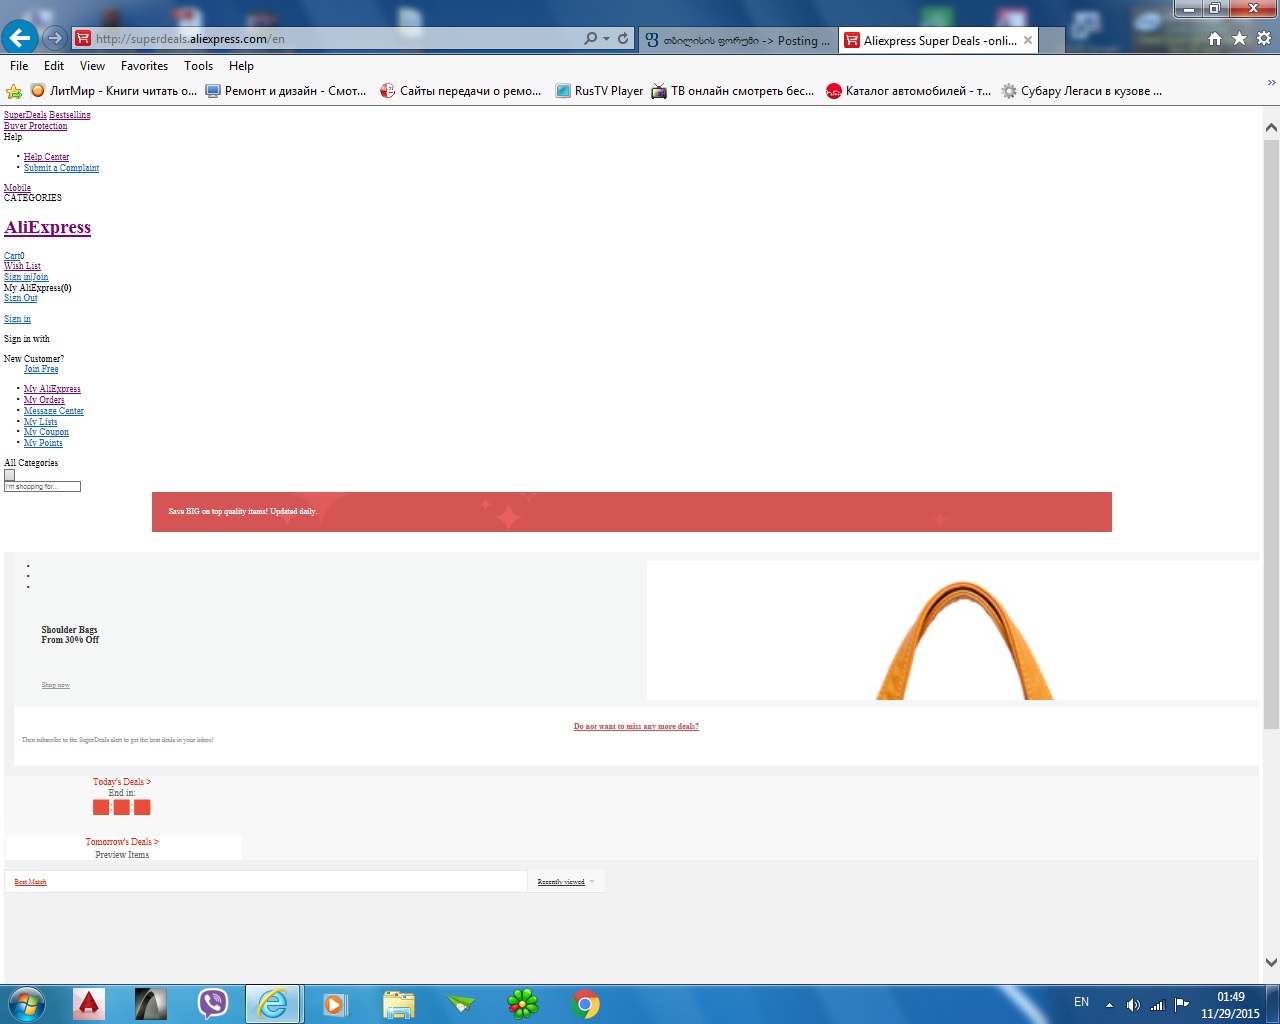Open the ТВ онлайн смотреть bookmark
This screenshot has height=1024, width=1280.
click(x=733, y=91)
